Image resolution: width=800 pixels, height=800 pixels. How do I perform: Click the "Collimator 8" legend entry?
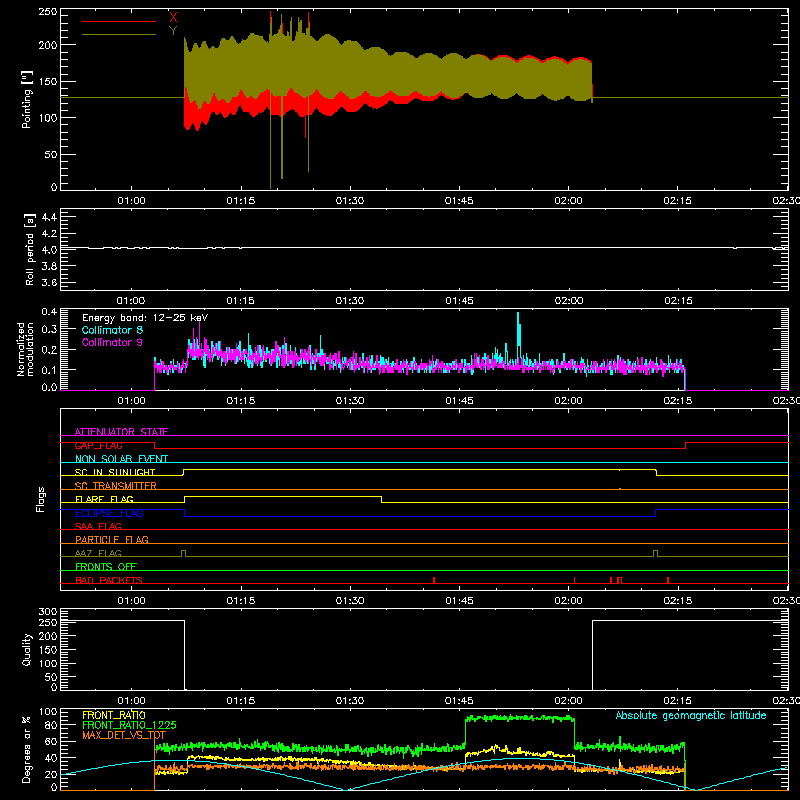click(112, 330)
